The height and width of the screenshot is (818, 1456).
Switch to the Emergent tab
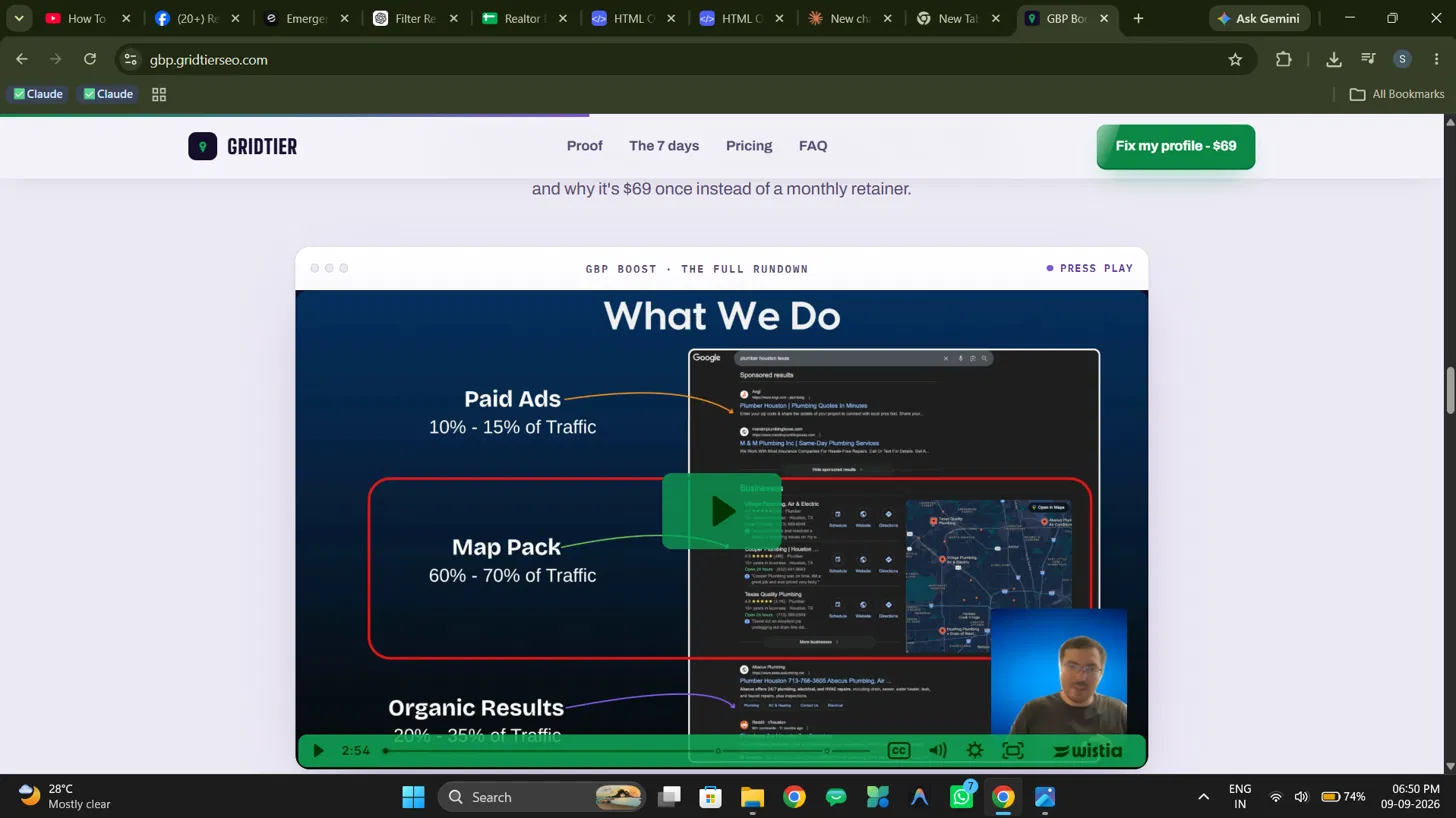[305, 19]
